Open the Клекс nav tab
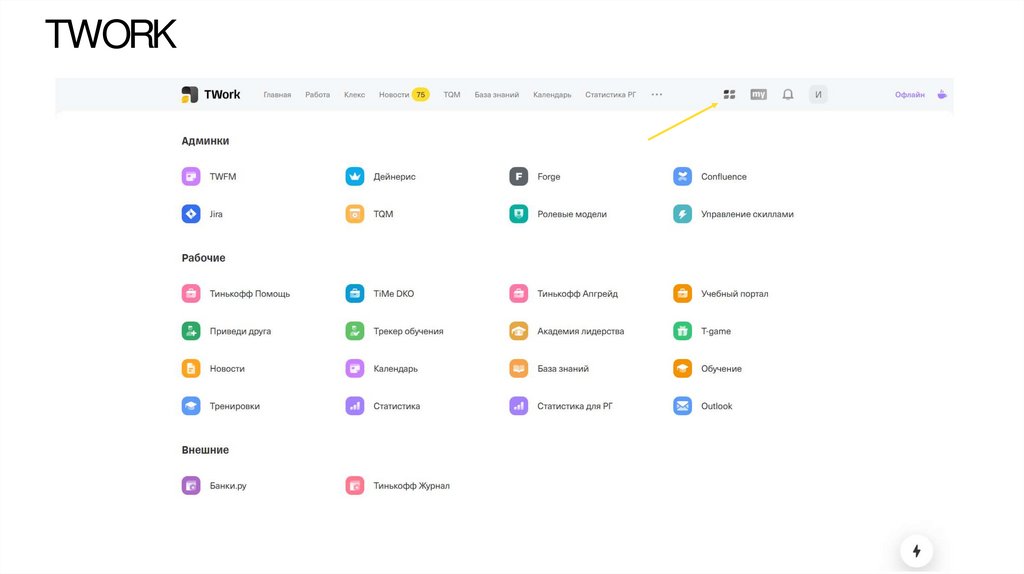1024x574 pixels. pyautogui.click(x=355, y=95)
